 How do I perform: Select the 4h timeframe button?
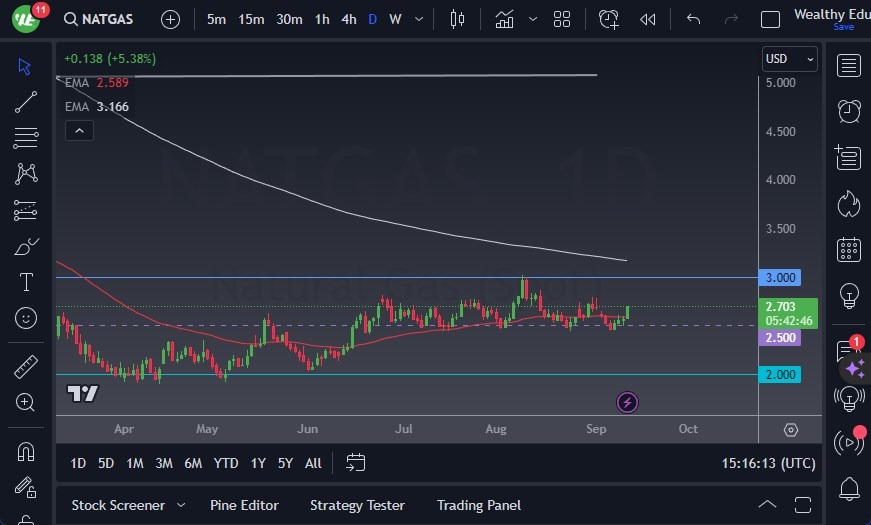tap(348, 19)
